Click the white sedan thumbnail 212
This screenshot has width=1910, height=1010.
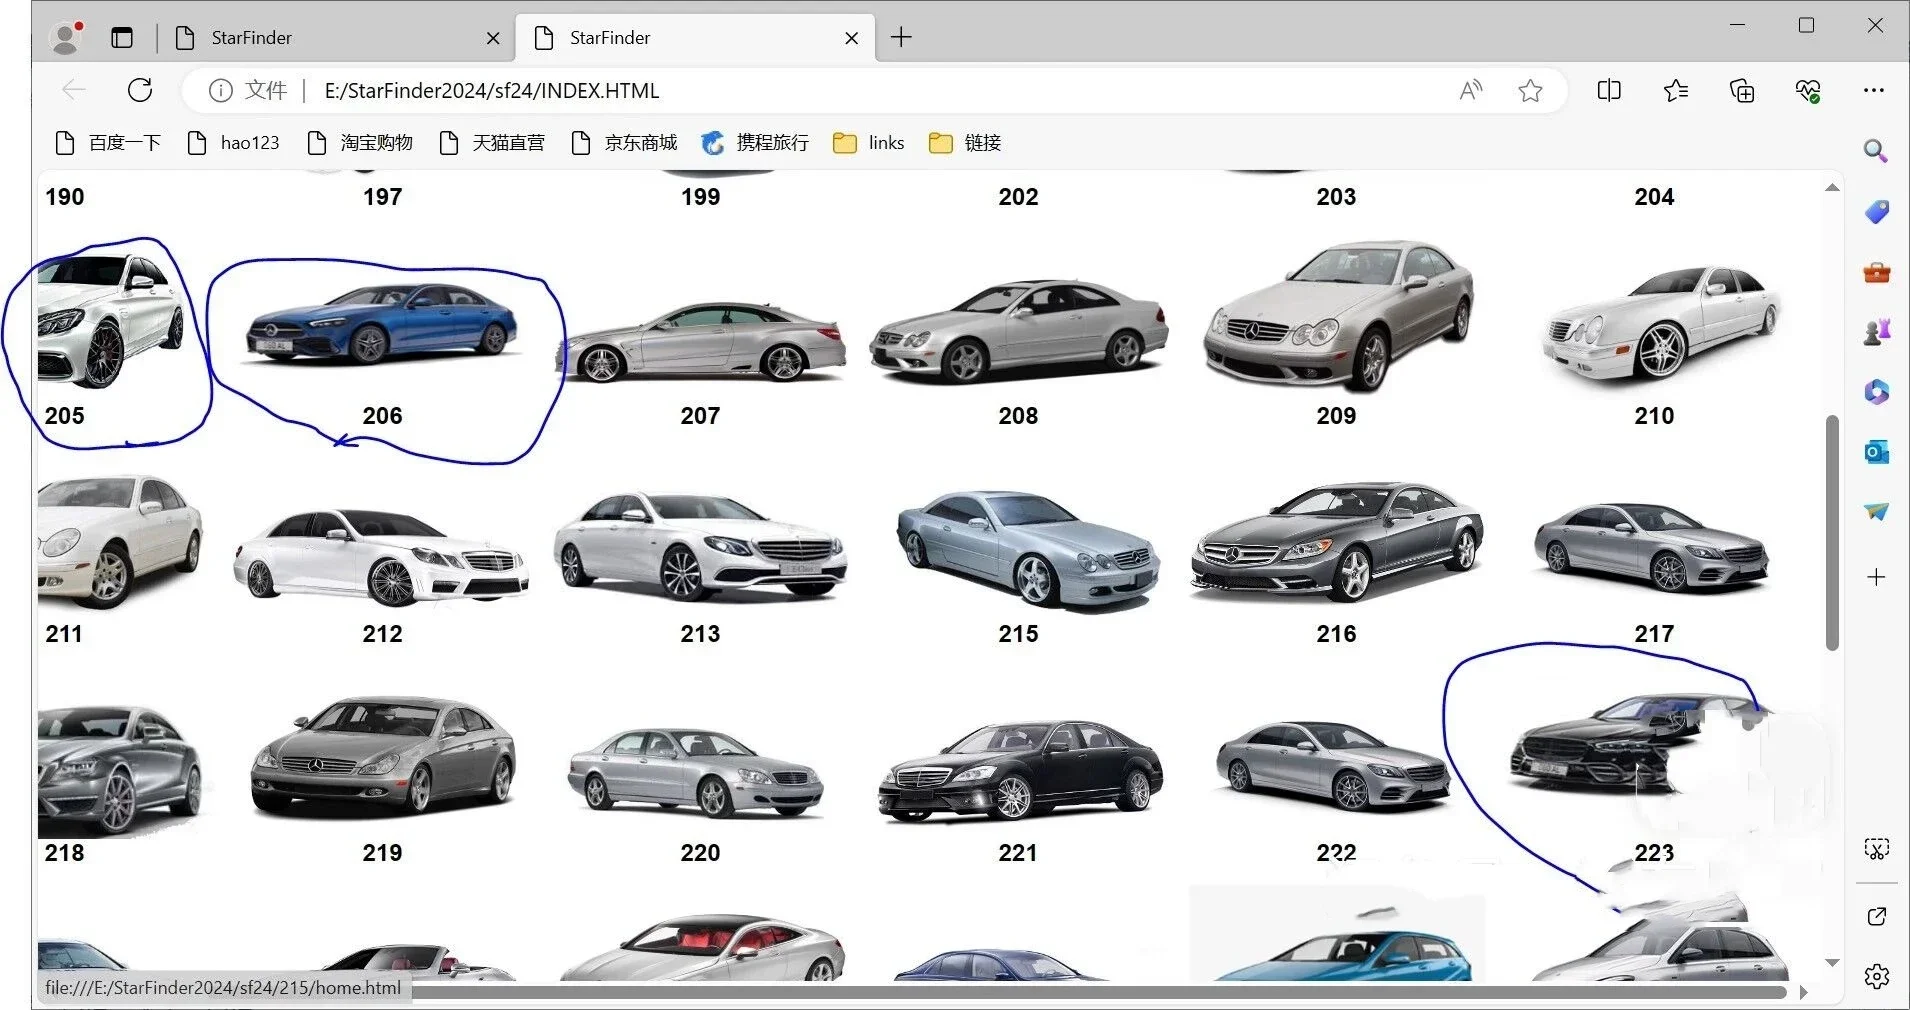tap(380, 558)
